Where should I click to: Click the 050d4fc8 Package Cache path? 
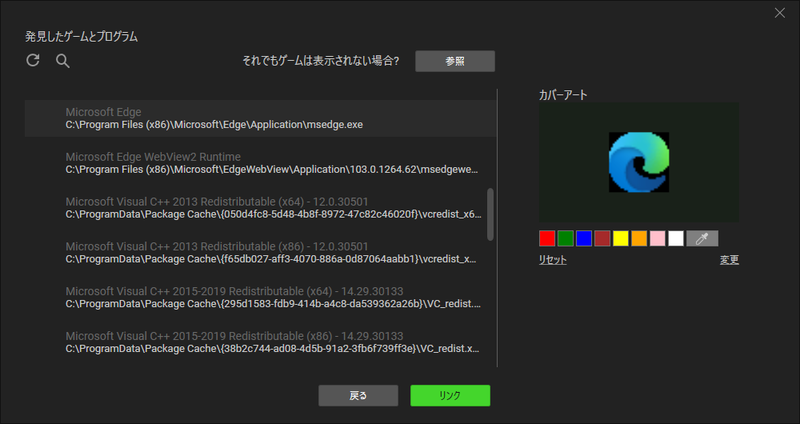(273, 215)
